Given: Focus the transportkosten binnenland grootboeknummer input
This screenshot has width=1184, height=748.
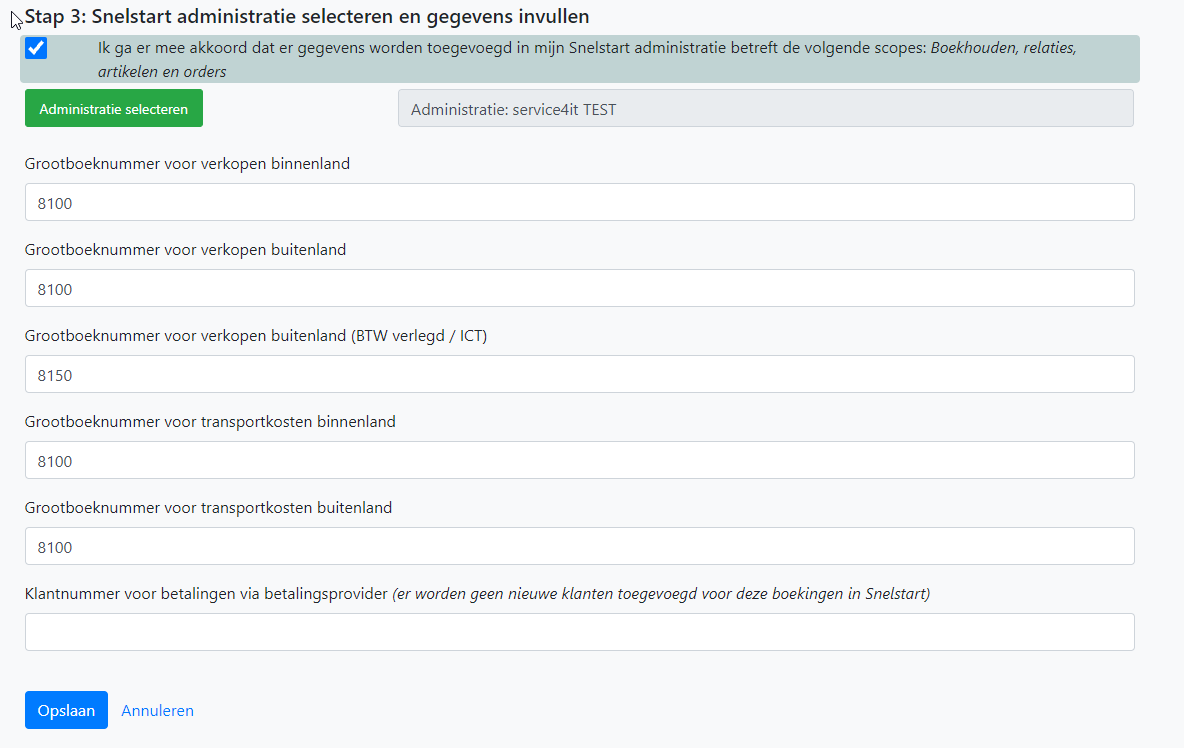Looking at the screenshot, I should click(579, 460).
